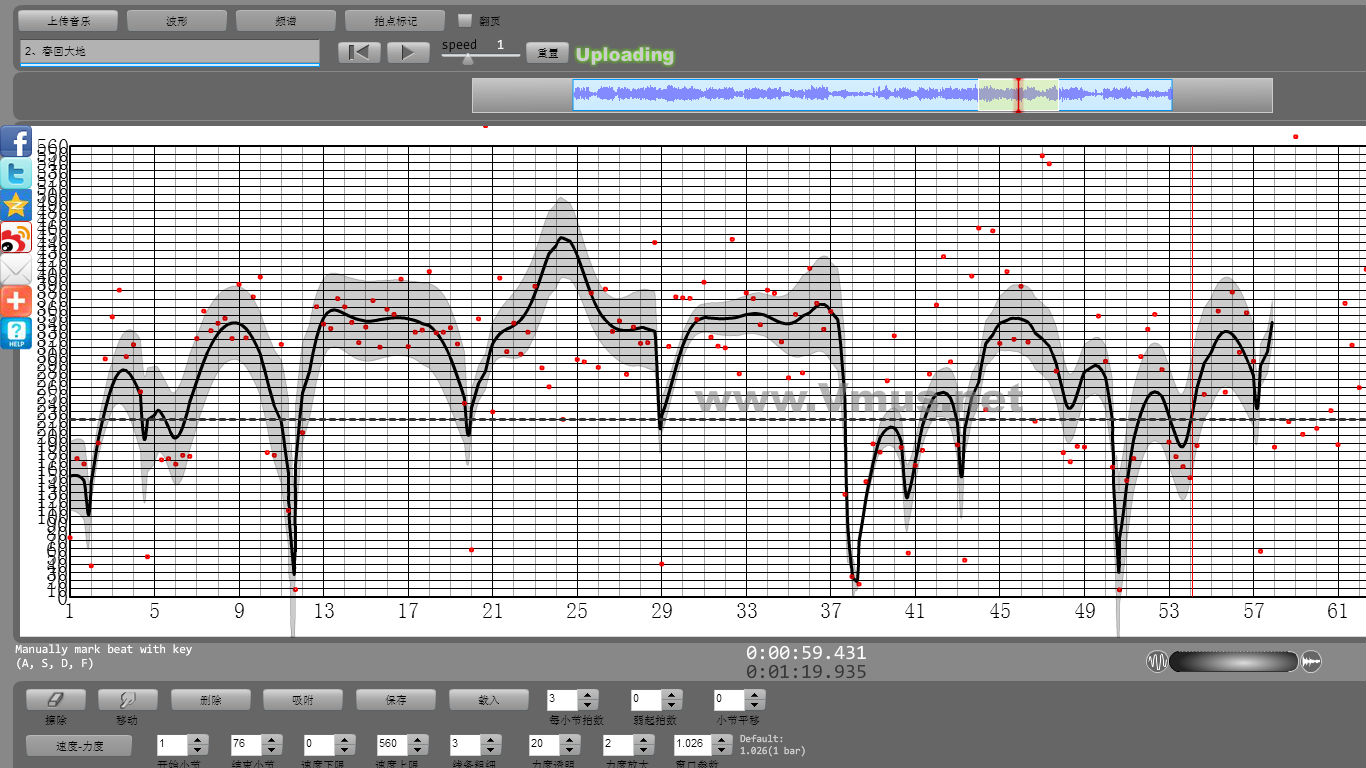Image resolution: width=1366 pixels, height=768 pixels.
Task: Click the 保存 save button
Action: (396, 700)
